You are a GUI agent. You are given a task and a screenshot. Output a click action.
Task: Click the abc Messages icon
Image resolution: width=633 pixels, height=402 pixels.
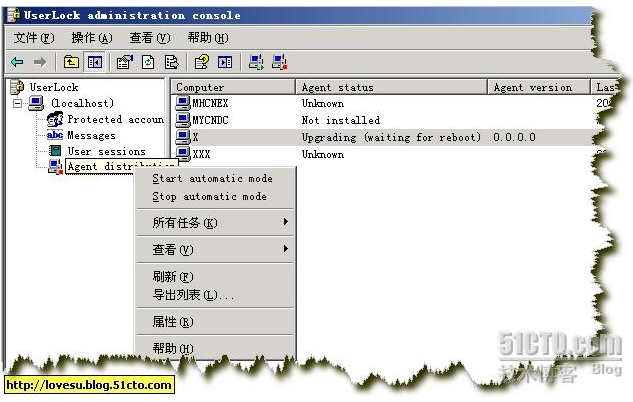tap(55, 135)
